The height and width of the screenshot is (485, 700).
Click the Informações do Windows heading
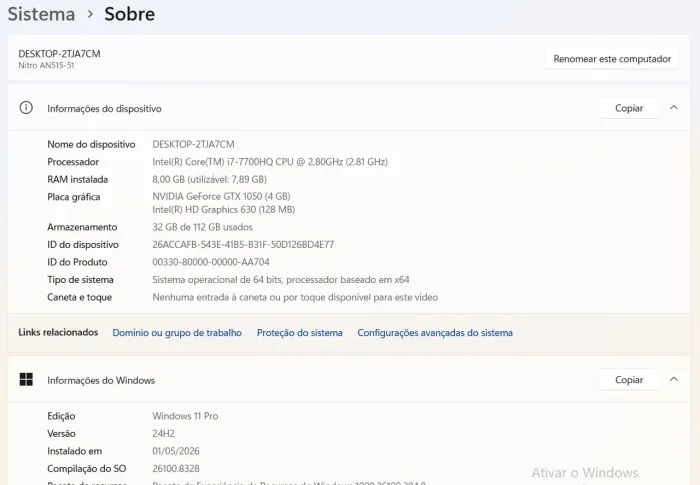click(101, 380)
